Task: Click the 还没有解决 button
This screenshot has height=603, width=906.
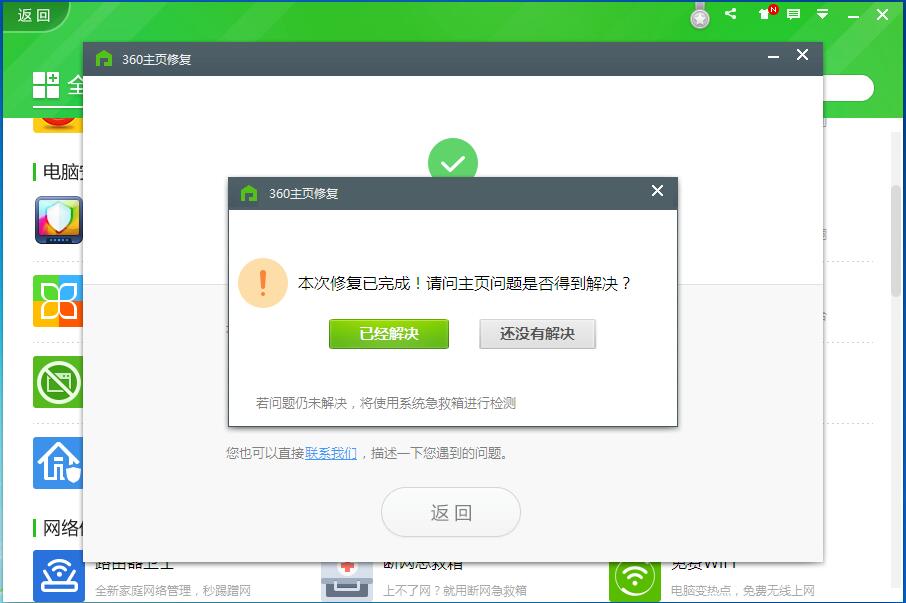Action: [x=537, y=333]
